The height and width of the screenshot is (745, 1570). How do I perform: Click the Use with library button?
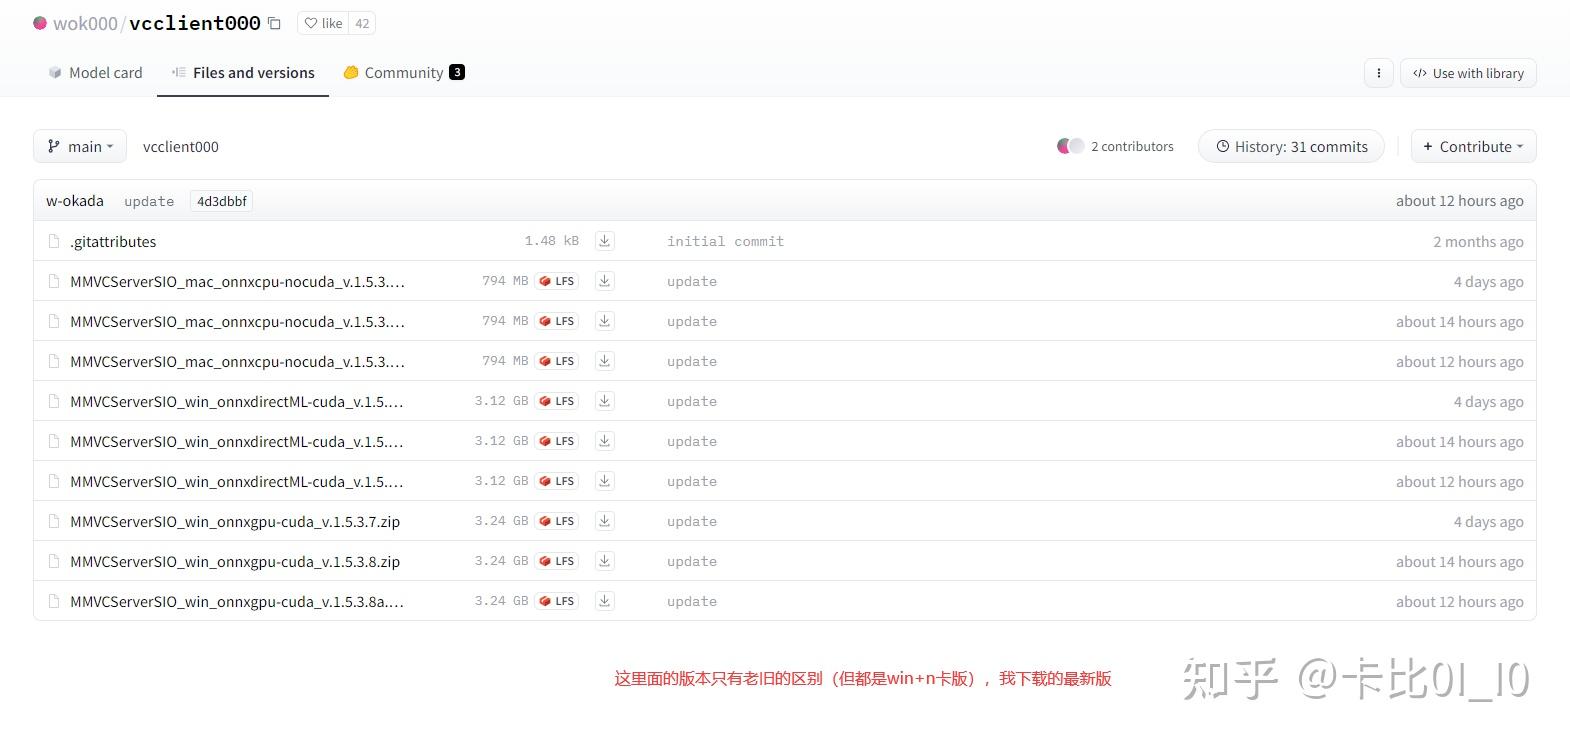(1468, 73)
